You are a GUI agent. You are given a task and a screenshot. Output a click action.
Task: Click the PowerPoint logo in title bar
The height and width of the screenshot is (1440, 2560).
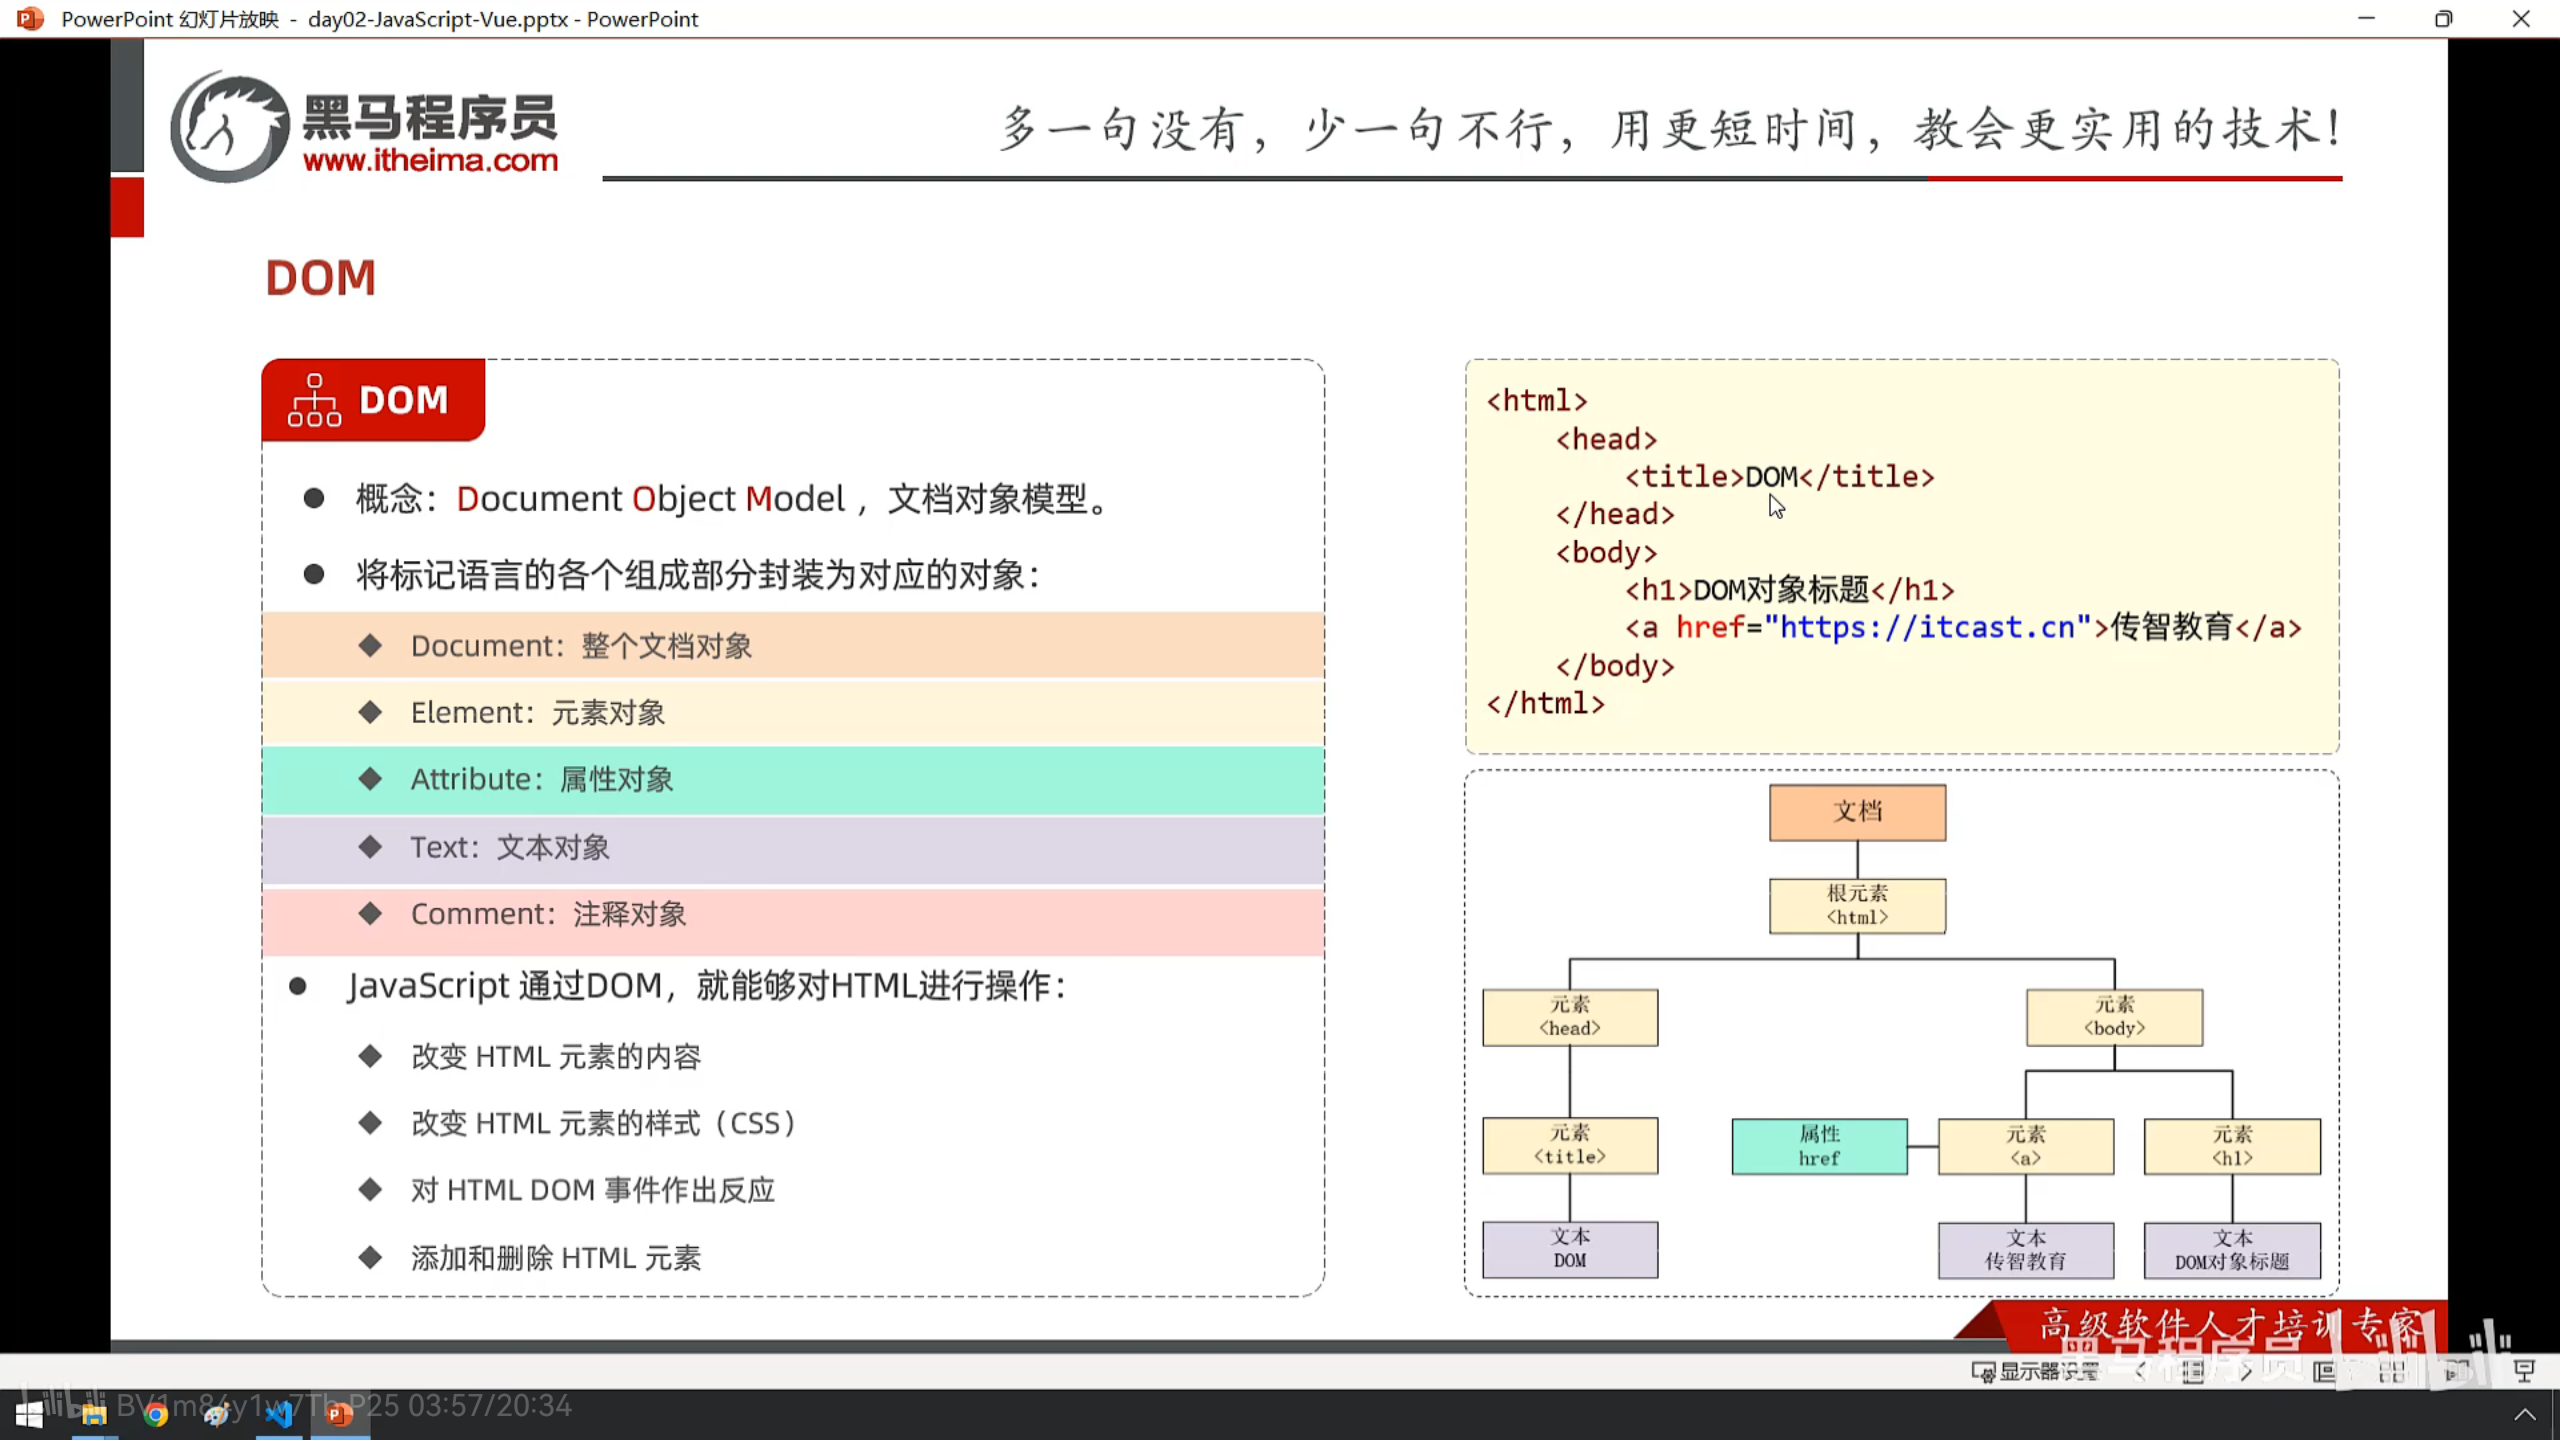[x=30, y=18]
